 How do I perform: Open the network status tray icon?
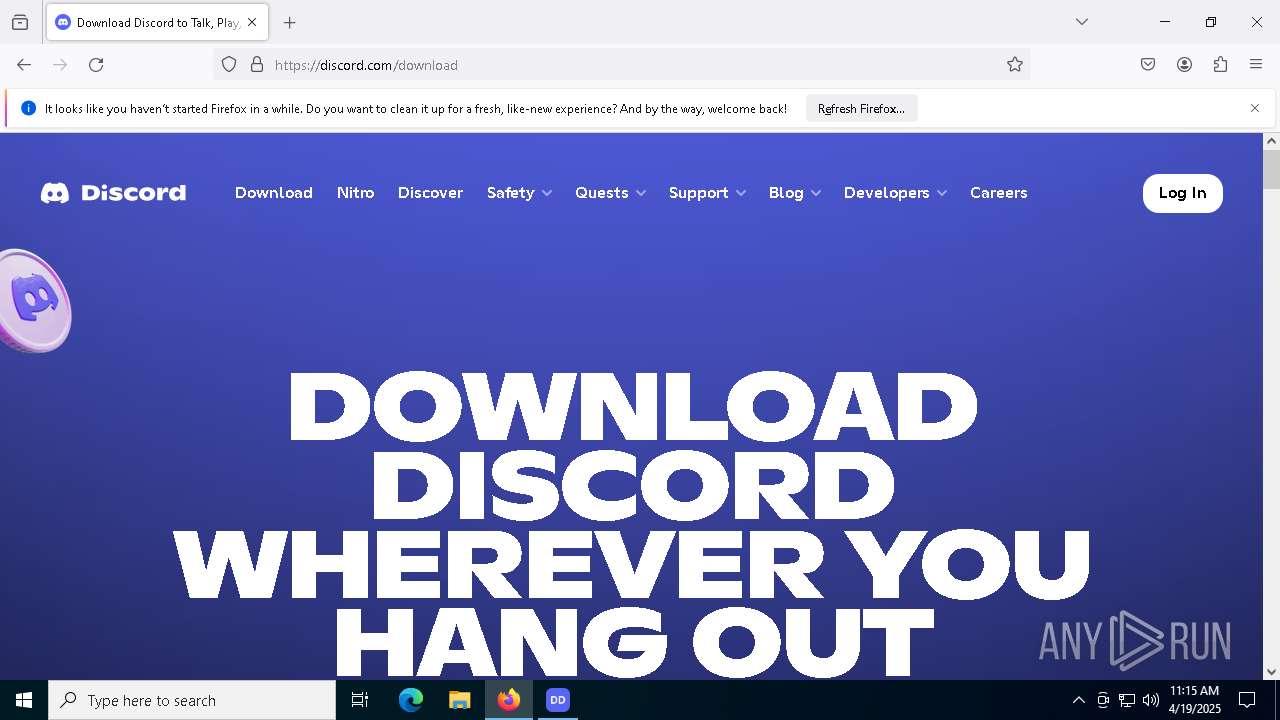click(1127, 700)
